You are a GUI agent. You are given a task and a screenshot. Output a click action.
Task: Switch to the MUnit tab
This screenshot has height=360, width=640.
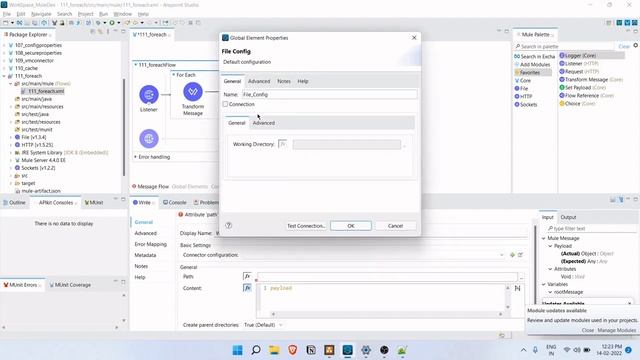(94, 202)
